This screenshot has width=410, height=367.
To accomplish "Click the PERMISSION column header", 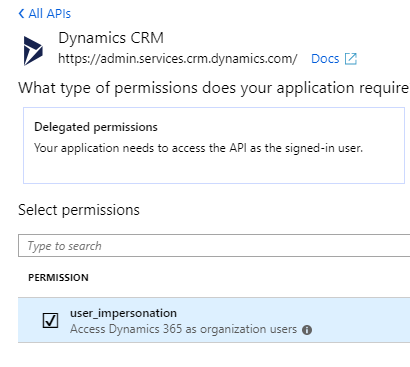I will point(58,278).
